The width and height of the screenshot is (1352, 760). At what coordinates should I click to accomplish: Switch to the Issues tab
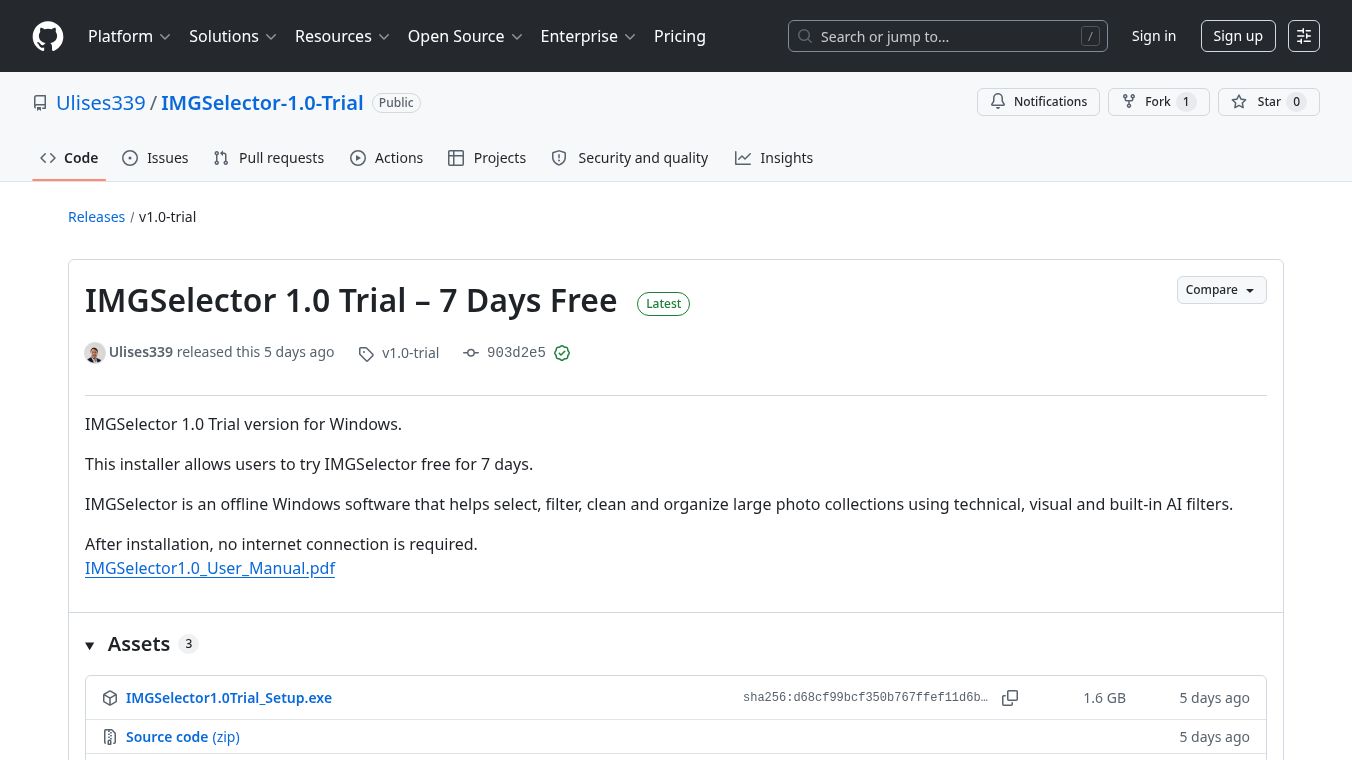pyautogui.click(x=155, y=158)
